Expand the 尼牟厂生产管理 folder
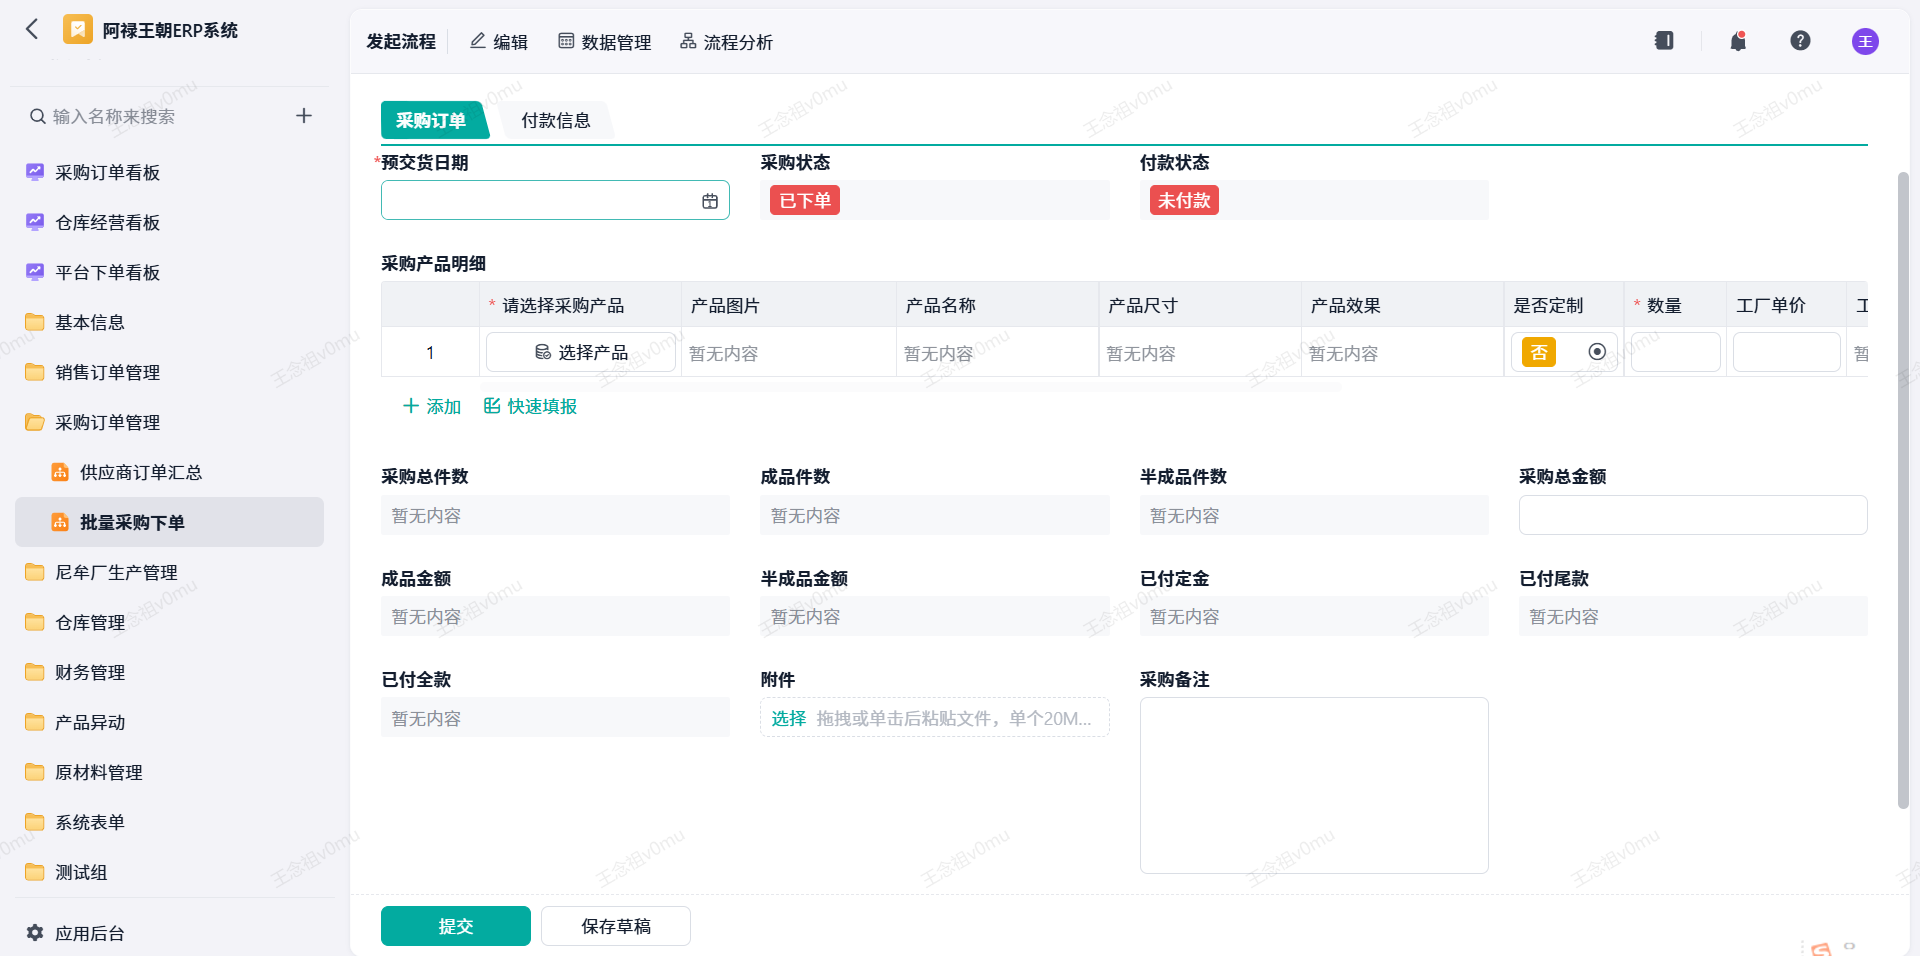The width and height of the screenshot is (1920, 956). pyautogui.click(x=35, y=572)
